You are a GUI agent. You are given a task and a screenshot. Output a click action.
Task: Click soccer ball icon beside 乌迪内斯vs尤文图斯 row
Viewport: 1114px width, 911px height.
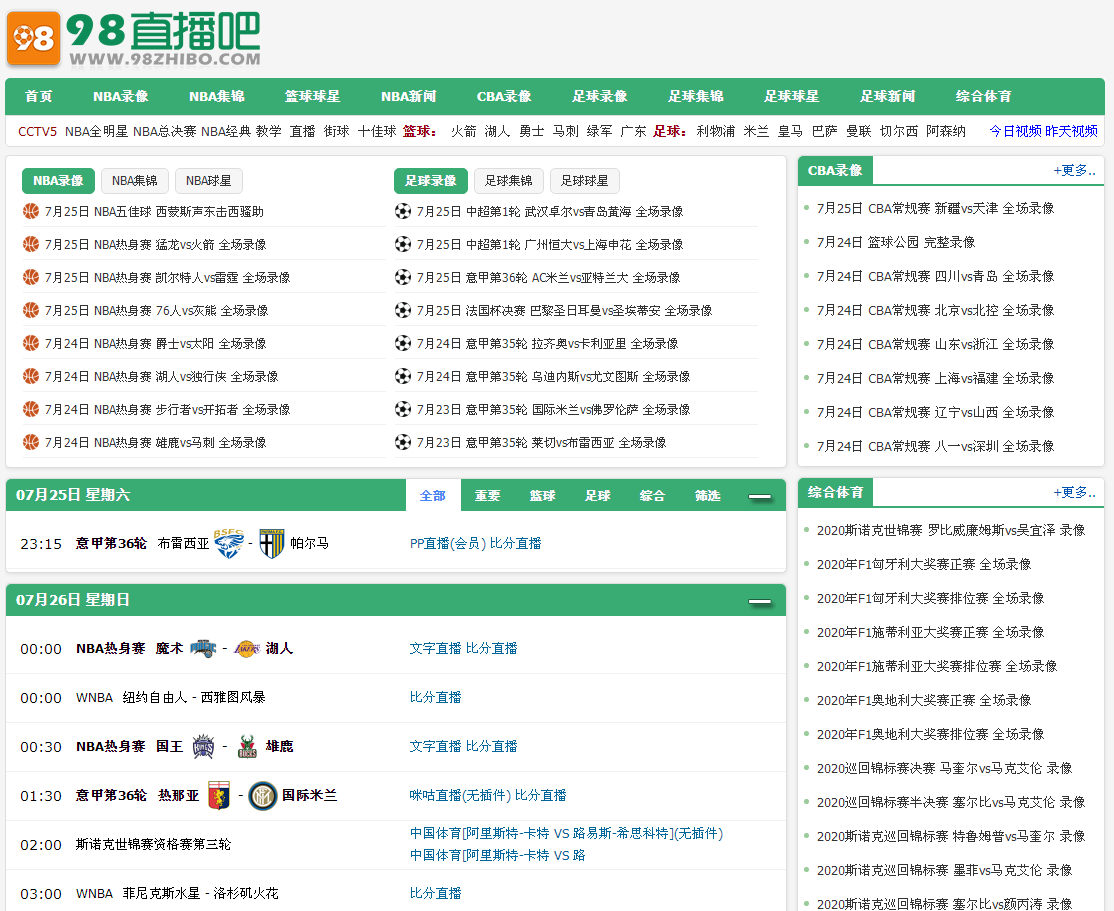tap(403, 376)
